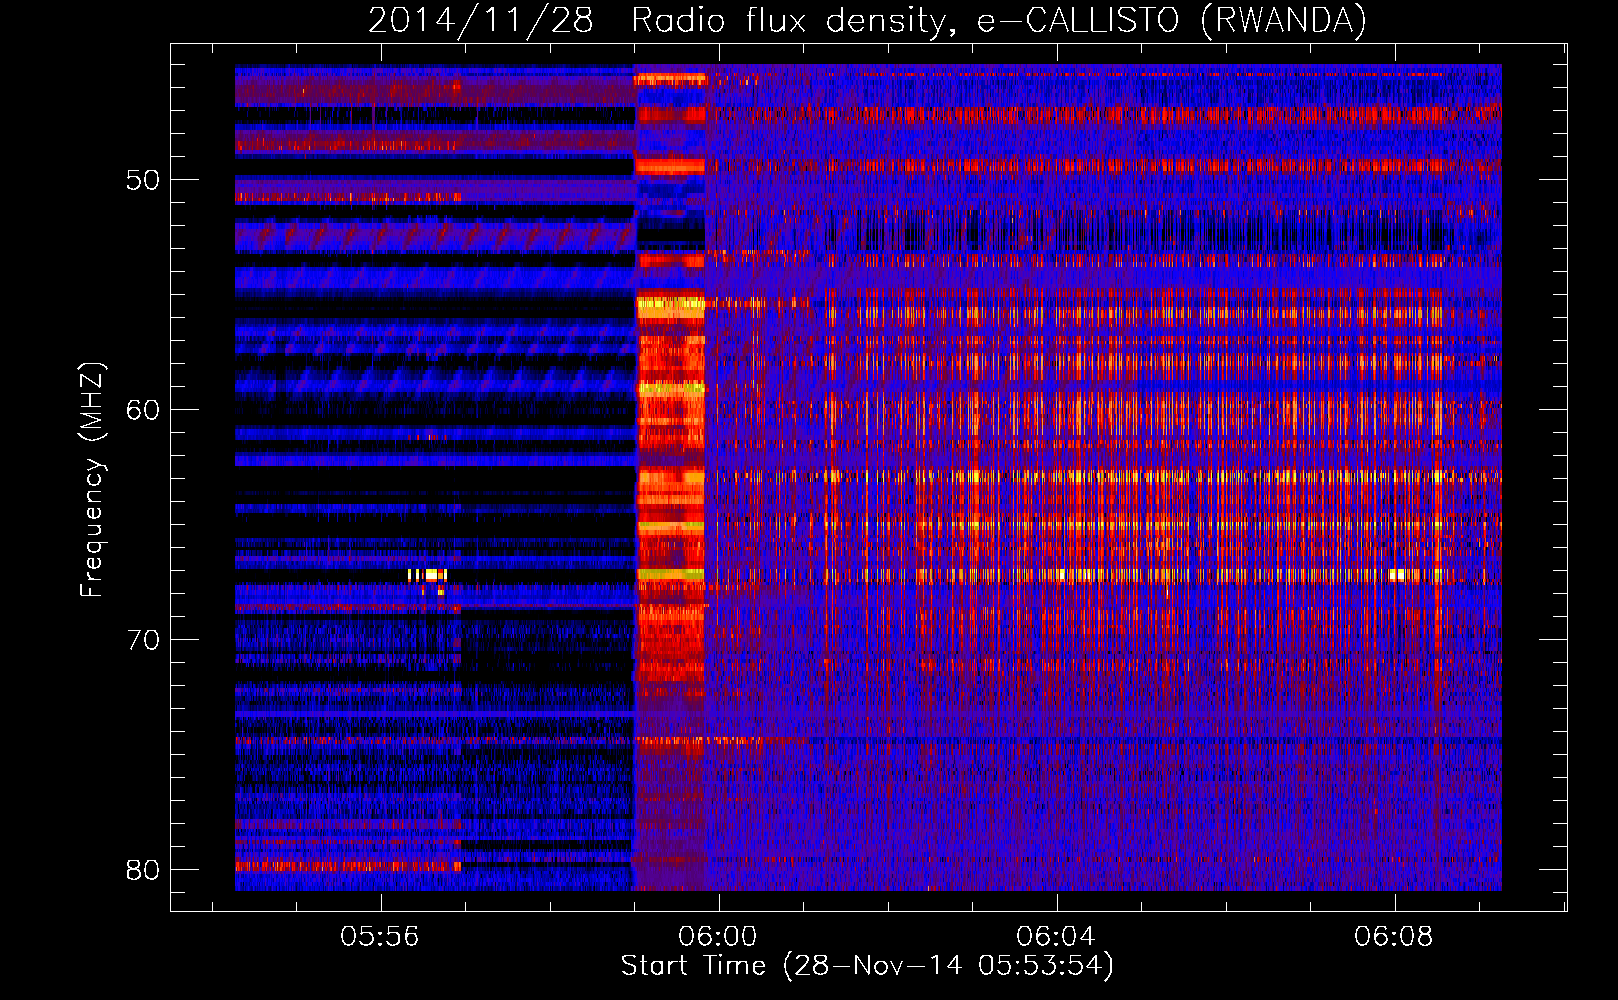Click the 06:08 time tick label
Viewport: 1618px width, 1000px height.
[x=1394, y=937]
